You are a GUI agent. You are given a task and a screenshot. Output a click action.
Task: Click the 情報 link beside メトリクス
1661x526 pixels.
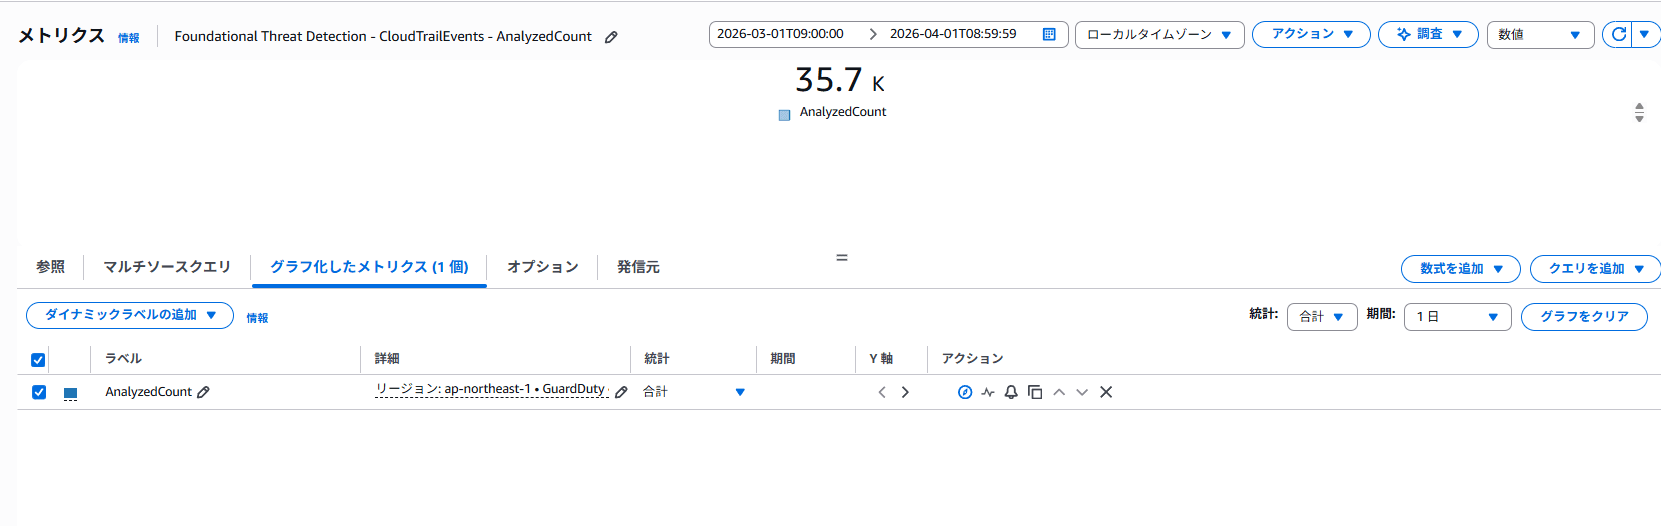point(129,38)
